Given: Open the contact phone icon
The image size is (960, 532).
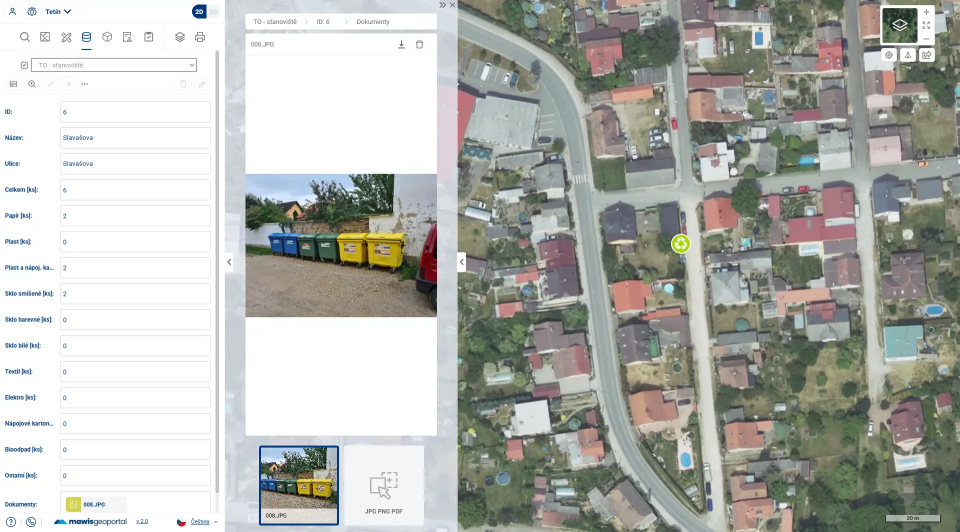Looking at the screenshot, I should point(31,521).
